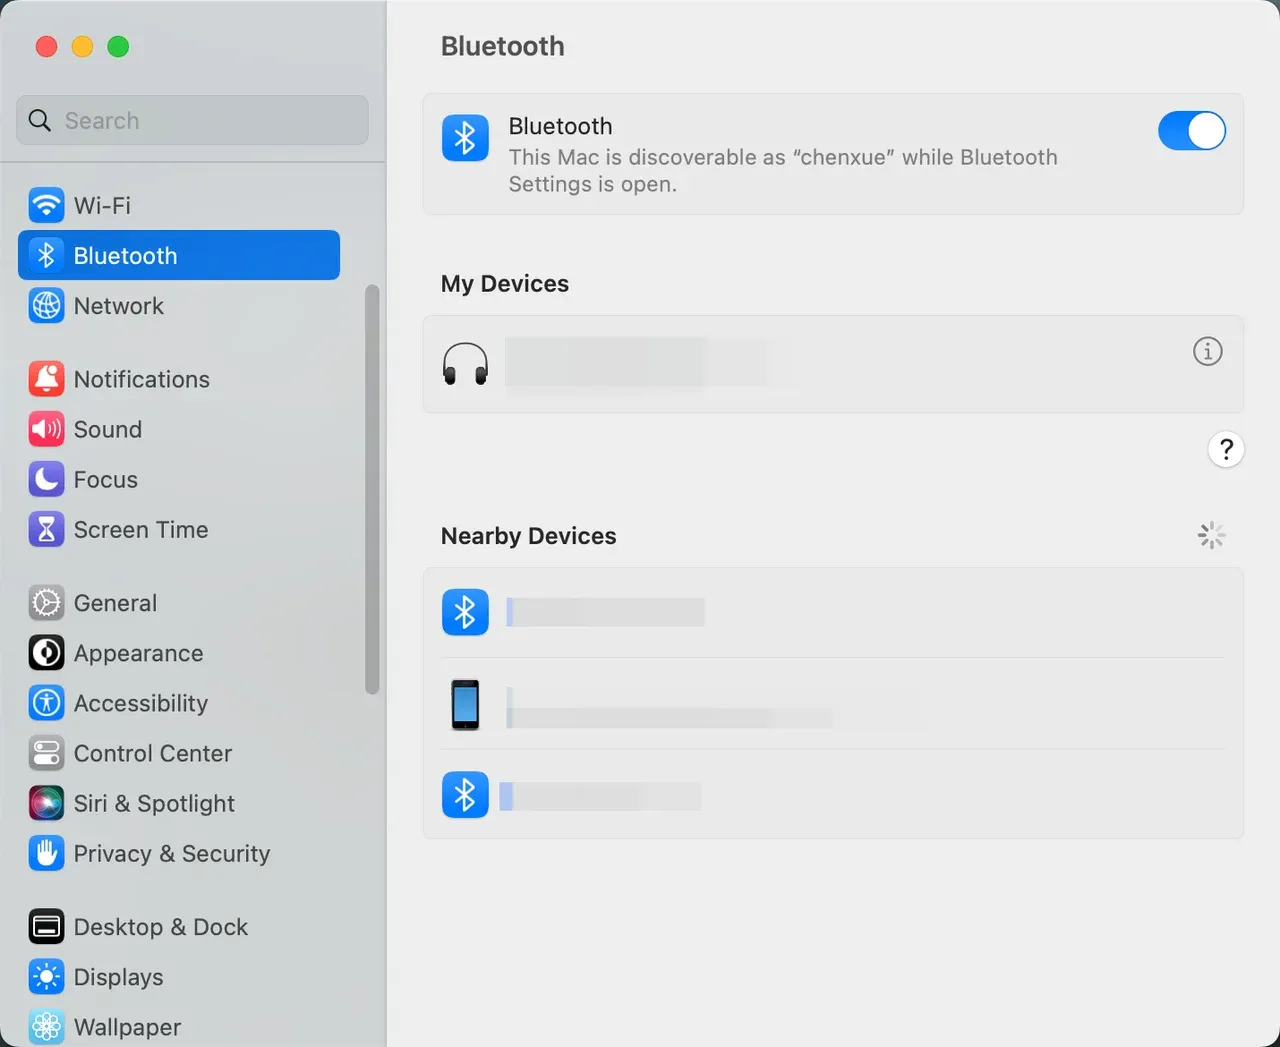The height and width of the screenshot is (1047, 1280).
Task: Click the last nearby device's blurred name
Action: (600, 796)
